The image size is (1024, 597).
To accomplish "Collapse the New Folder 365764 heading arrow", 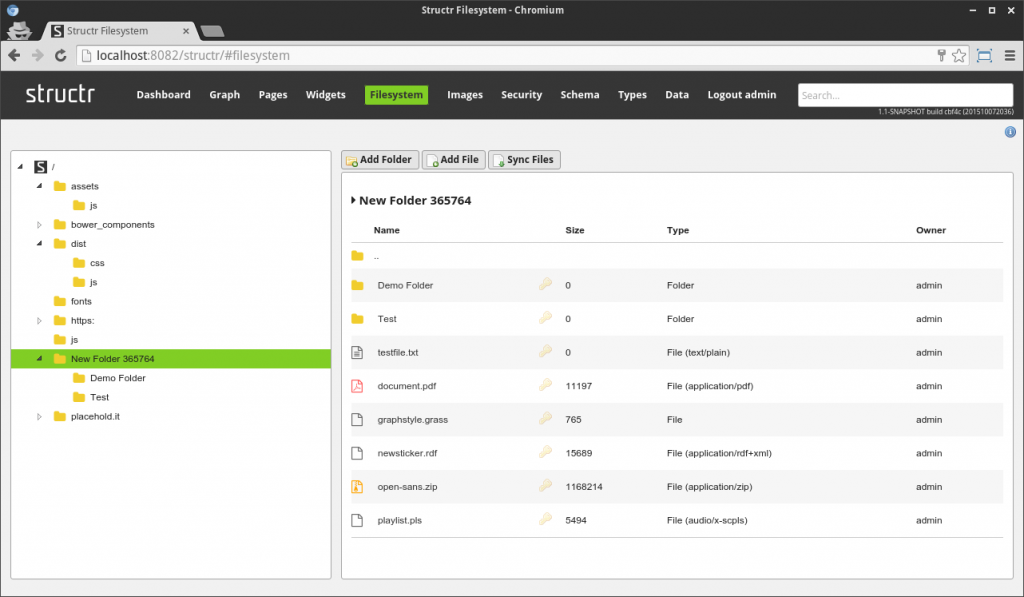I will click(352, 200).
